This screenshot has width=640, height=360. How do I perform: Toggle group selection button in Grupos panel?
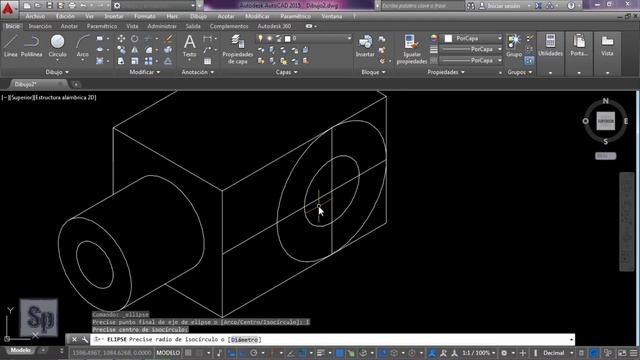(529, 61)
